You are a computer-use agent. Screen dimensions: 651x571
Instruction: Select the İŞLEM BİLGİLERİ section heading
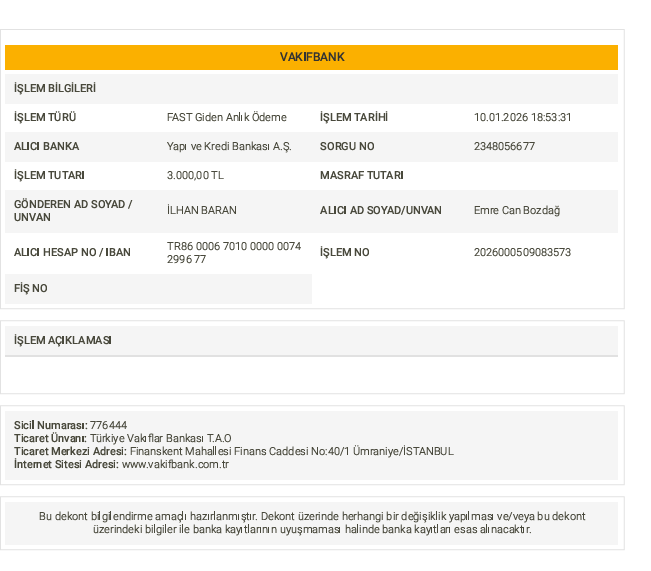[55, 88]
